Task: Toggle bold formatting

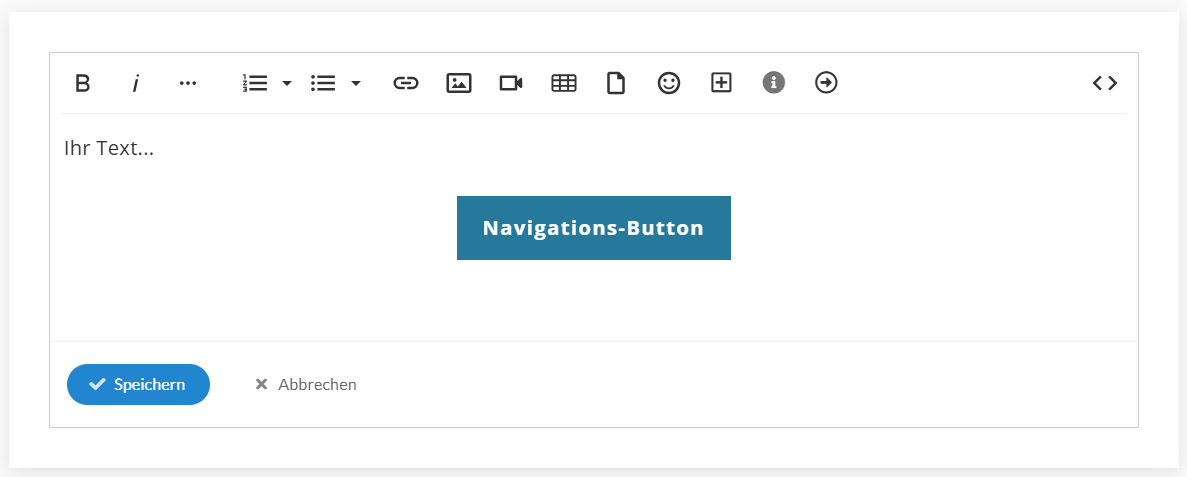Action: (83, 83)
